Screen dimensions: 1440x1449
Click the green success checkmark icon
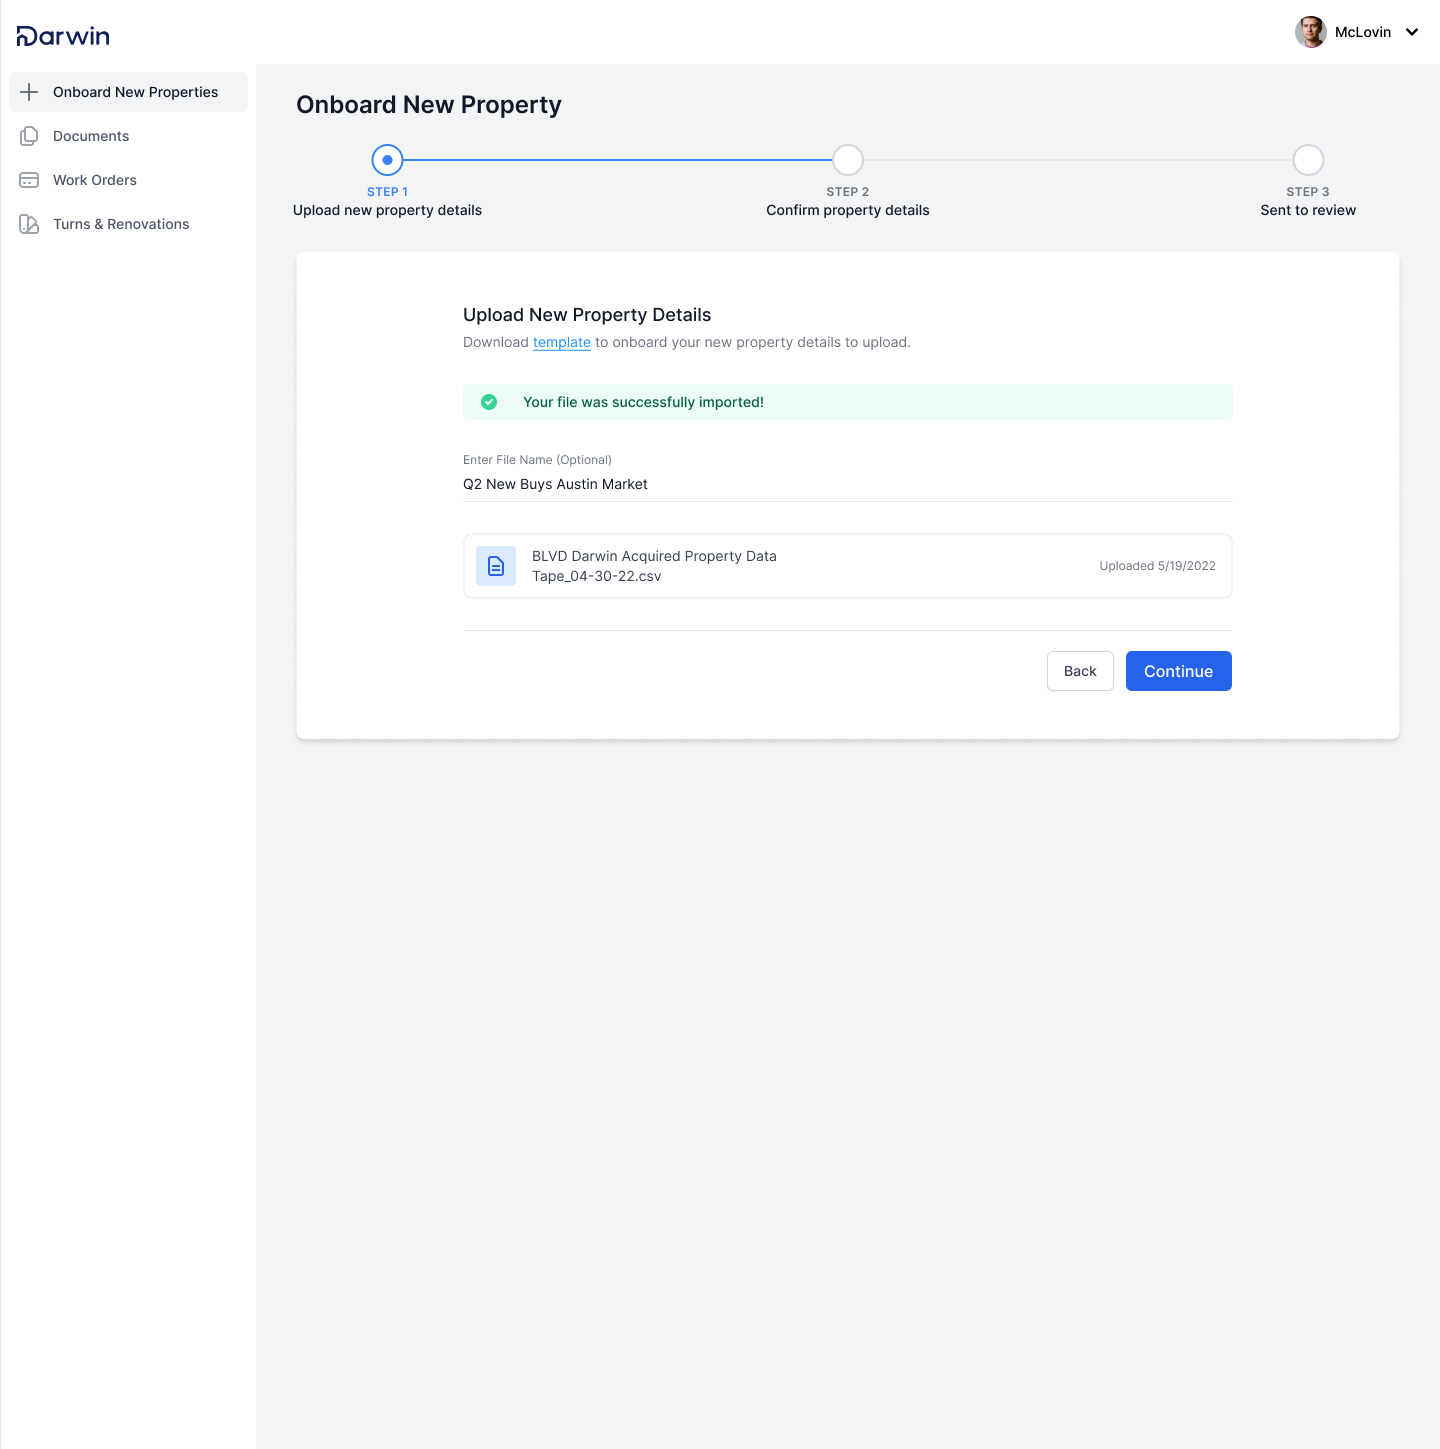point(489,402)
